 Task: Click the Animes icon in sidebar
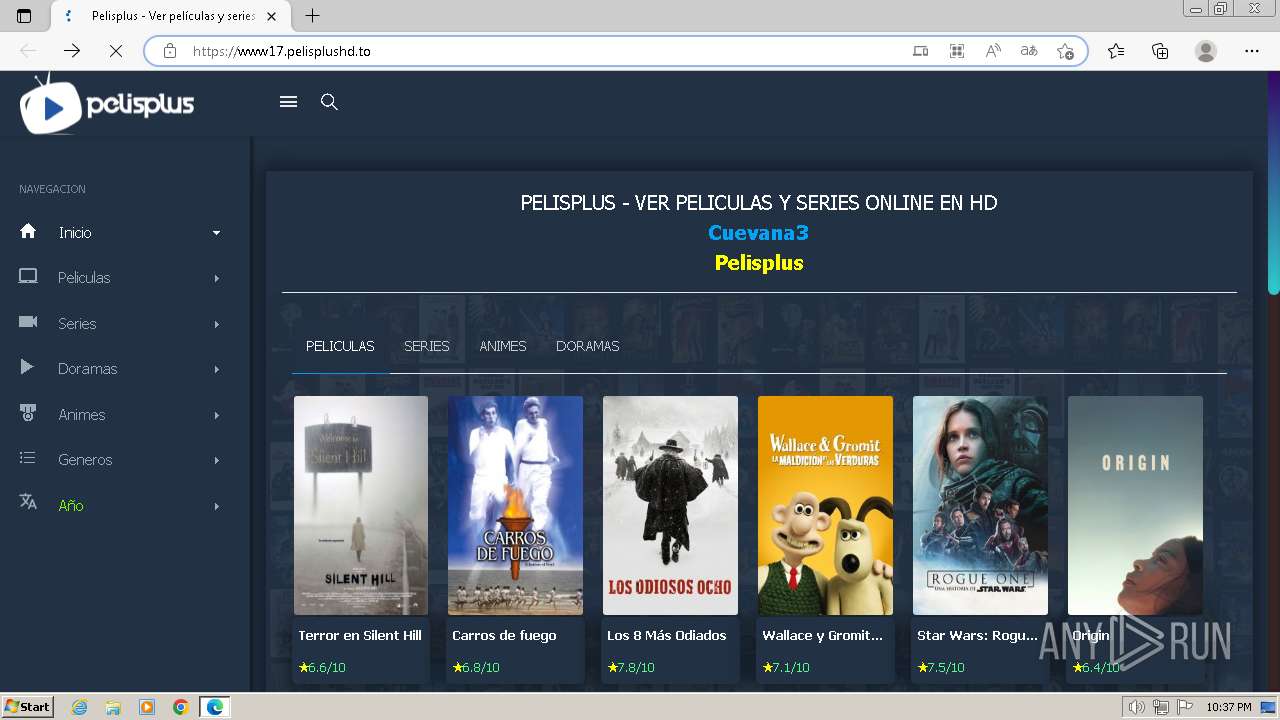click(28, 413)
